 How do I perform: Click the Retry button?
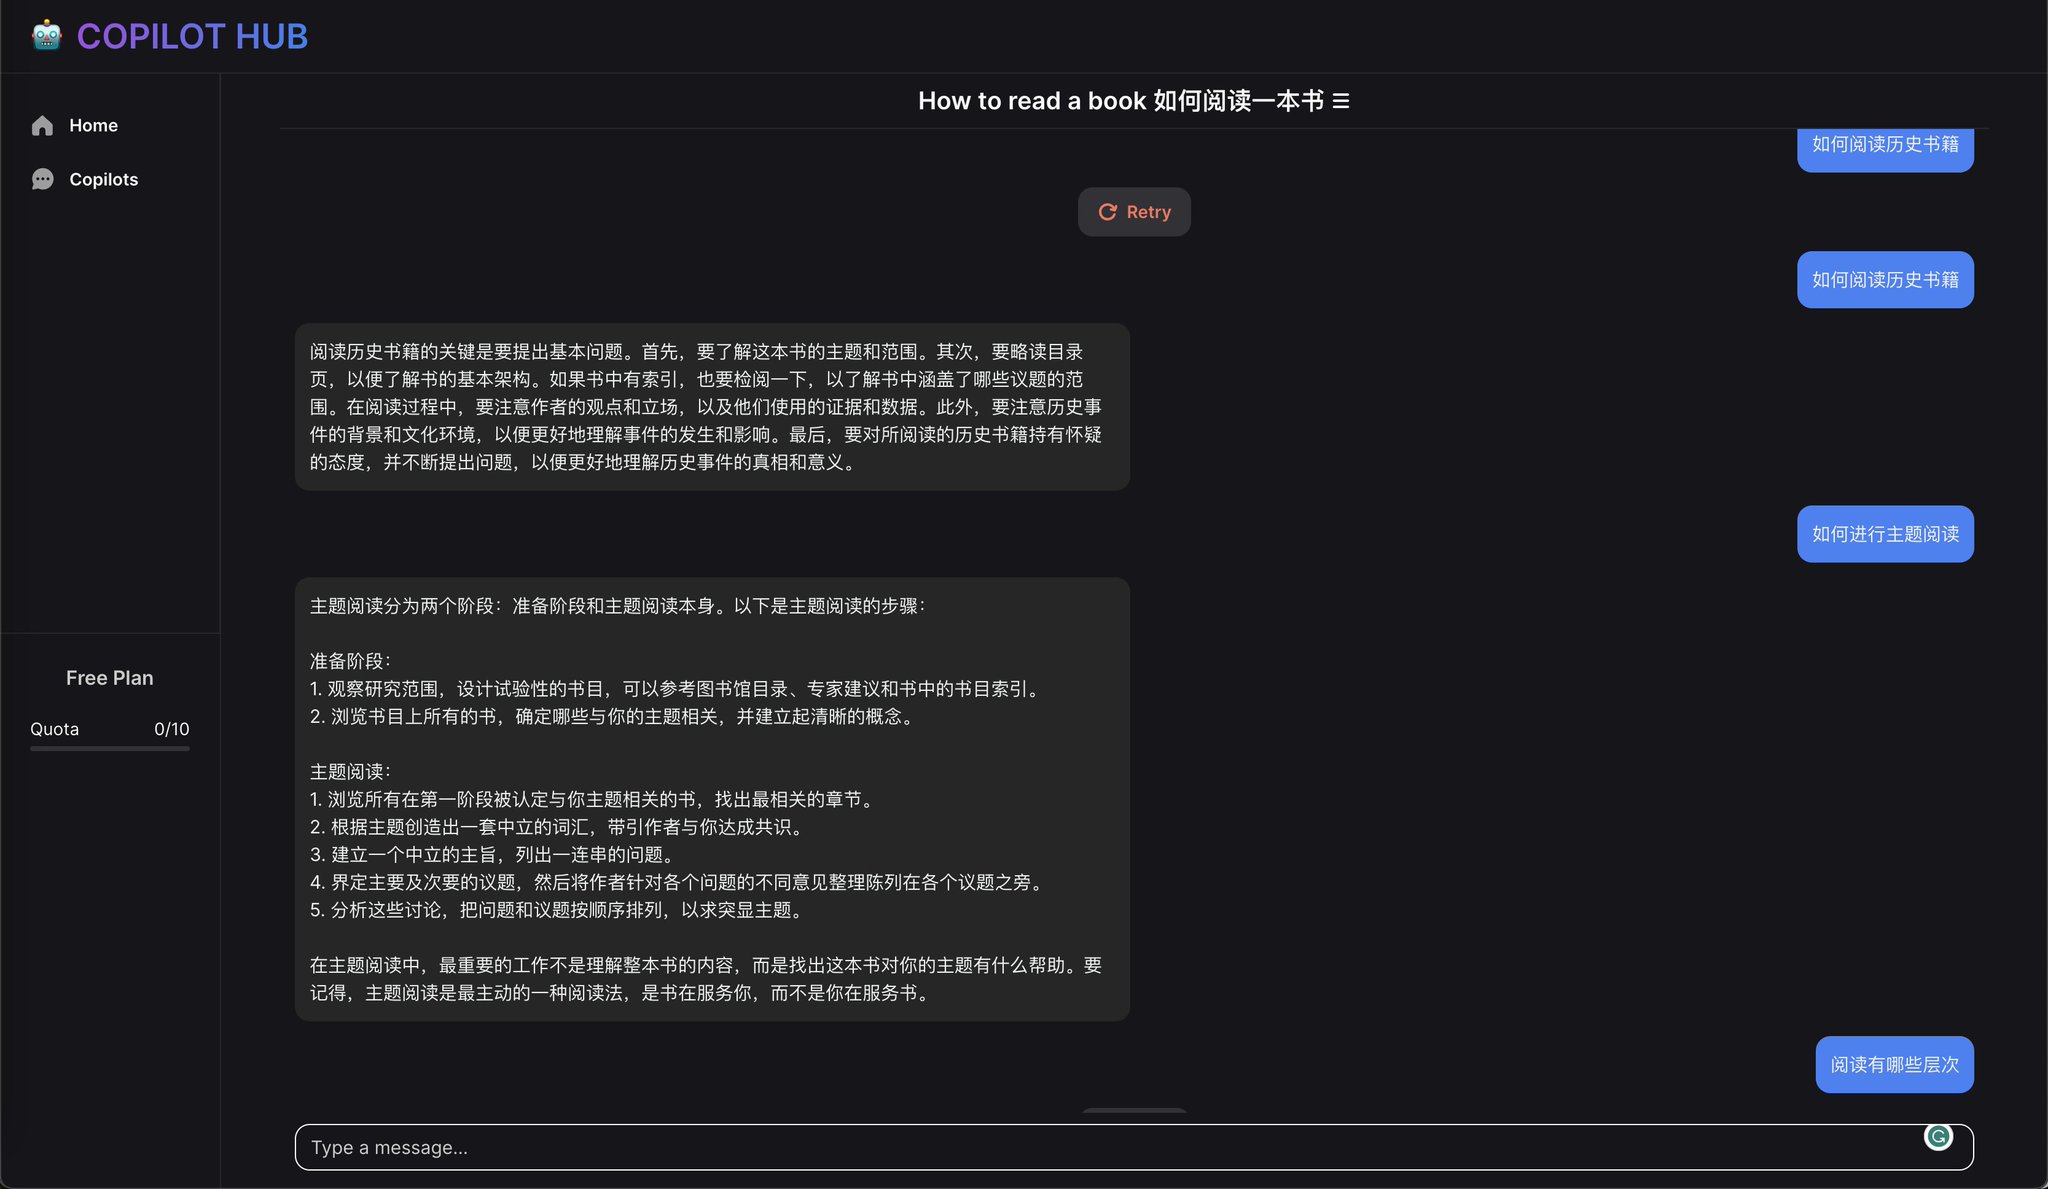1134,211
